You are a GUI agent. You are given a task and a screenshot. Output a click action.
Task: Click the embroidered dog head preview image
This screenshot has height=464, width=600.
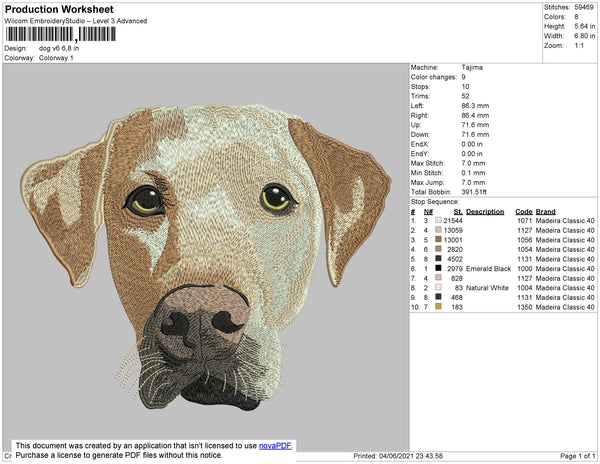pyautogui.click(x=206, y=257)
